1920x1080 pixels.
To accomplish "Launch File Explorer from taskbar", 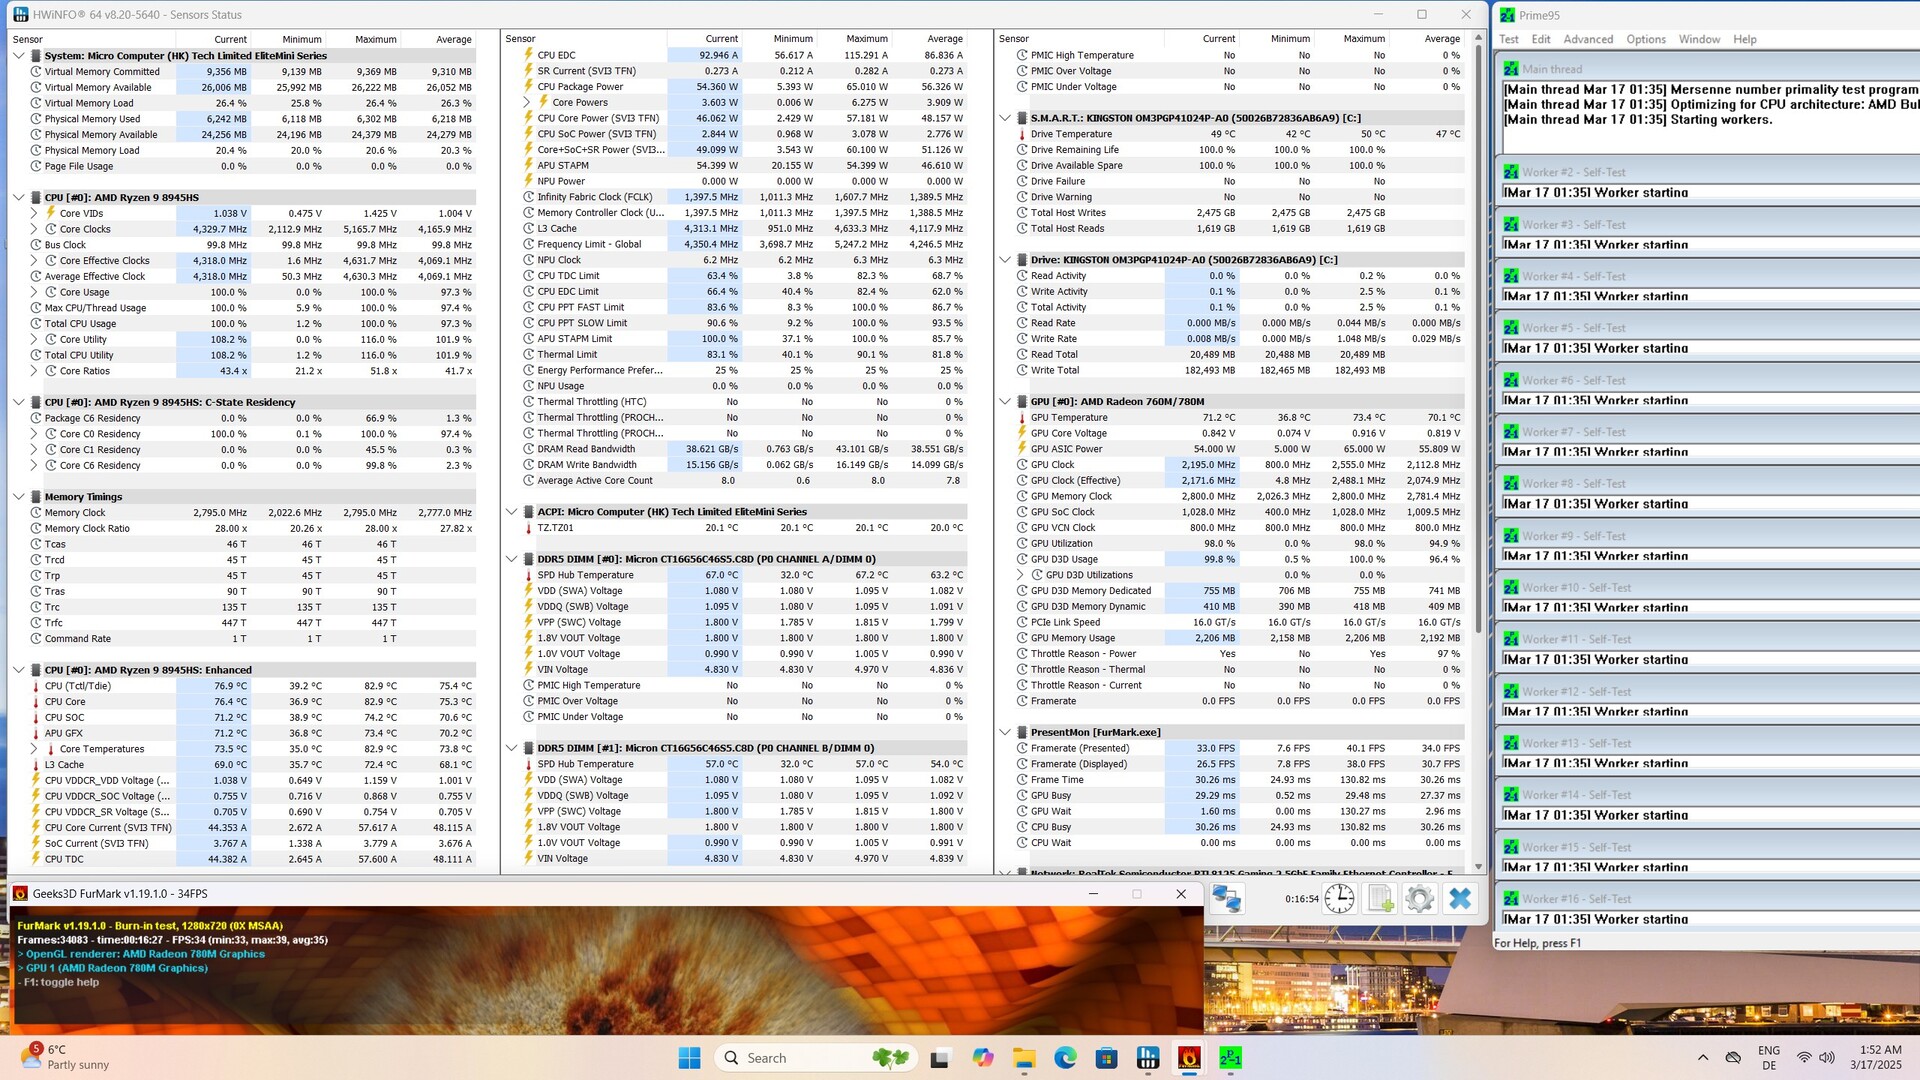I will (x=1024, y=1058).
